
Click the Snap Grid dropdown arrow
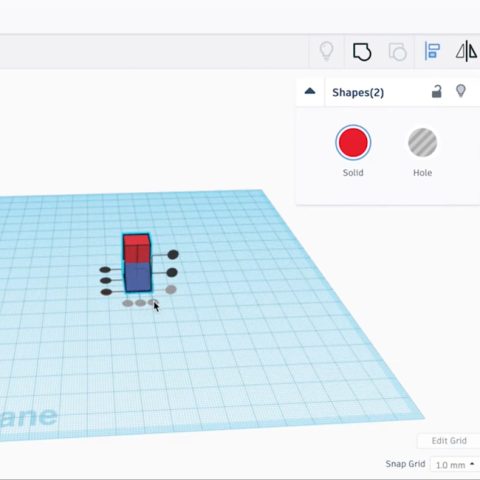click(472, 464)
